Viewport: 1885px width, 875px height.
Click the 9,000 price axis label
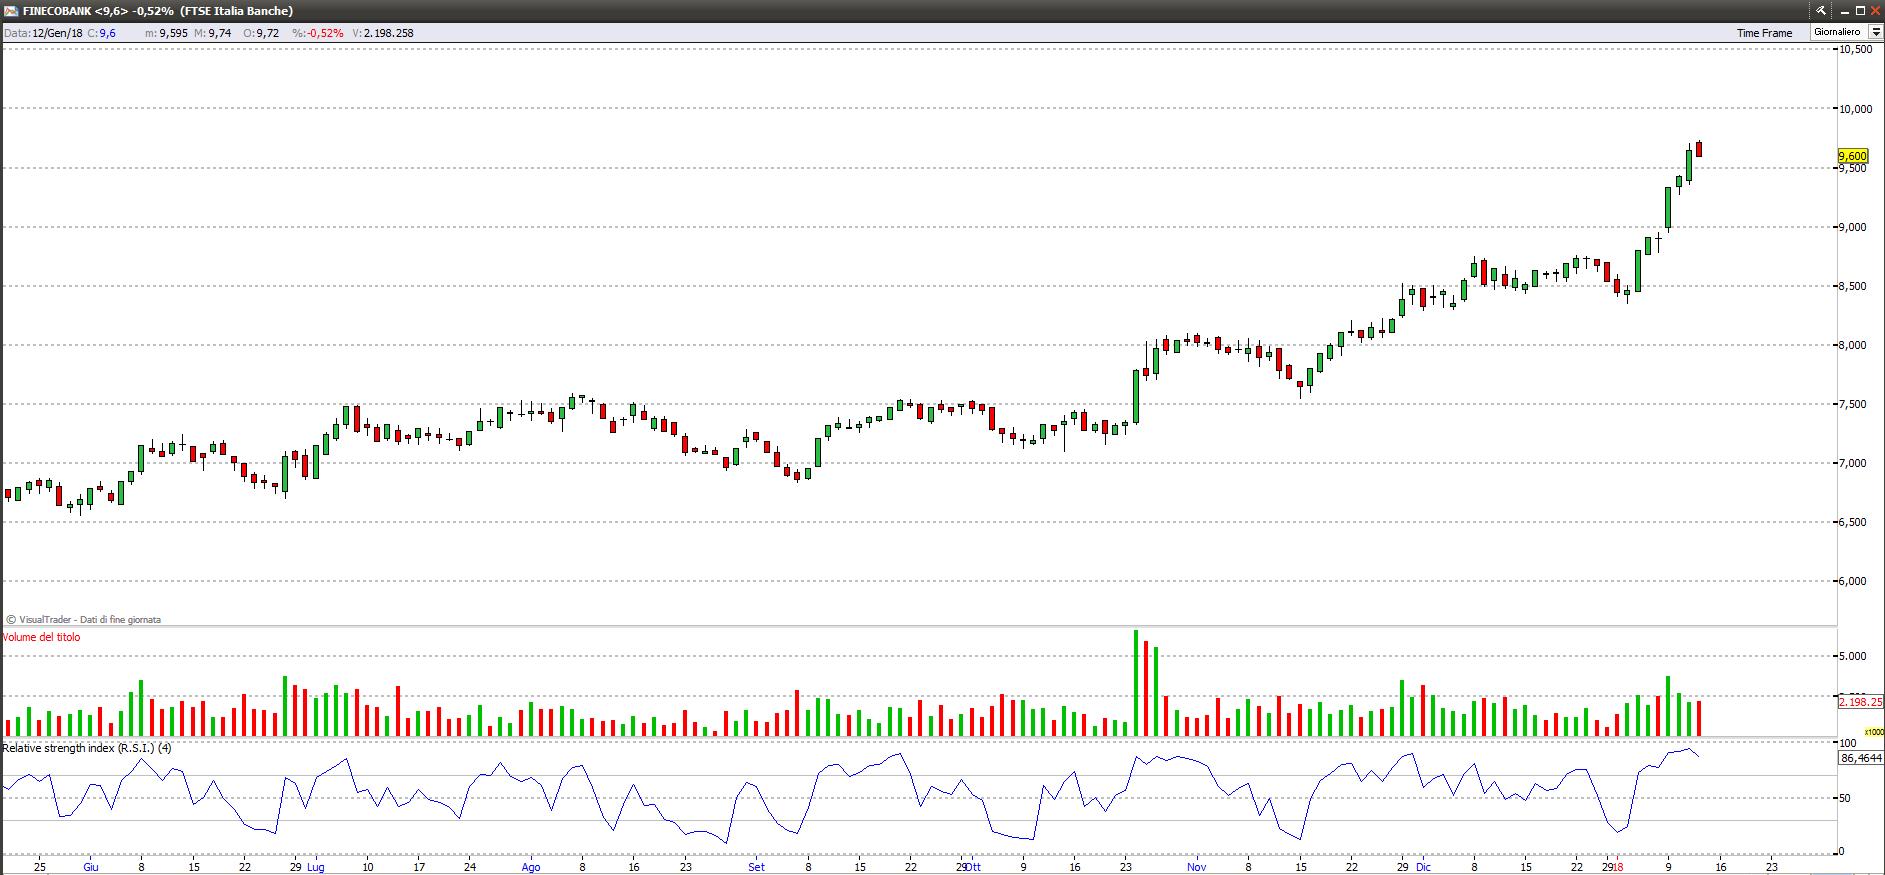point(1854,227)
